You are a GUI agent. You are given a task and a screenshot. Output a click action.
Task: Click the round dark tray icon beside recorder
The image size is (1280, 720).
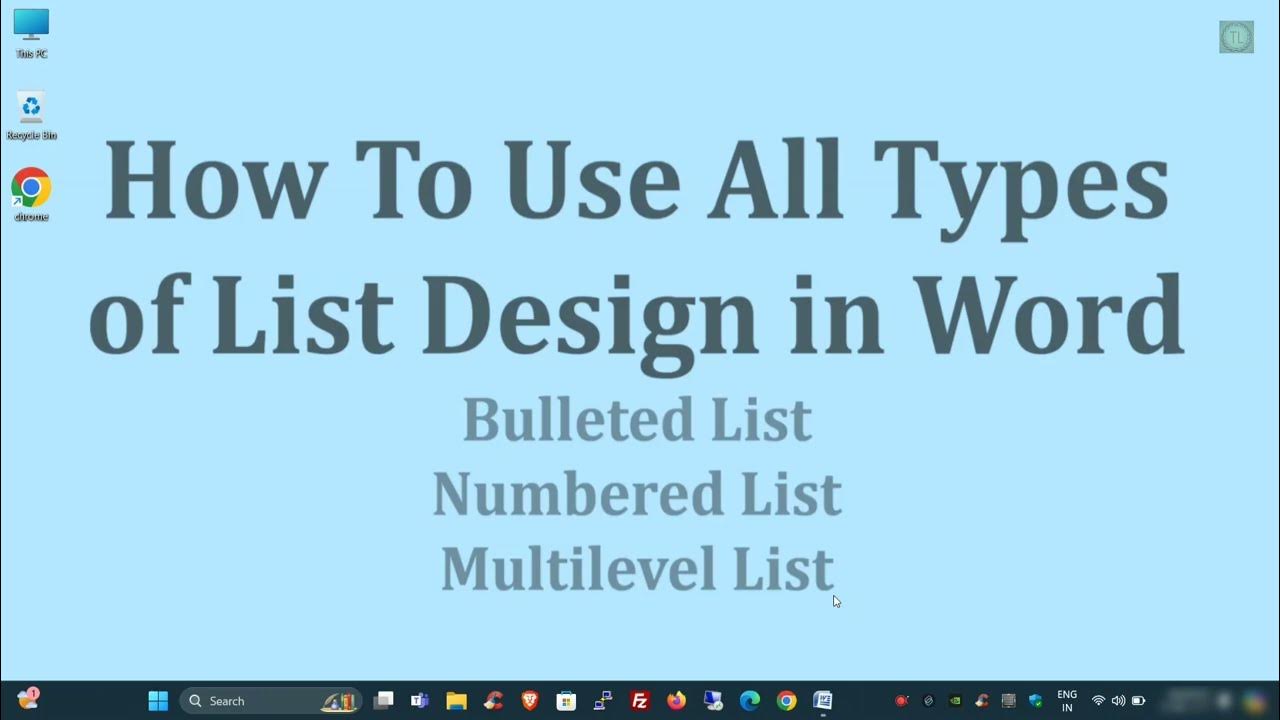coord(928,701)
